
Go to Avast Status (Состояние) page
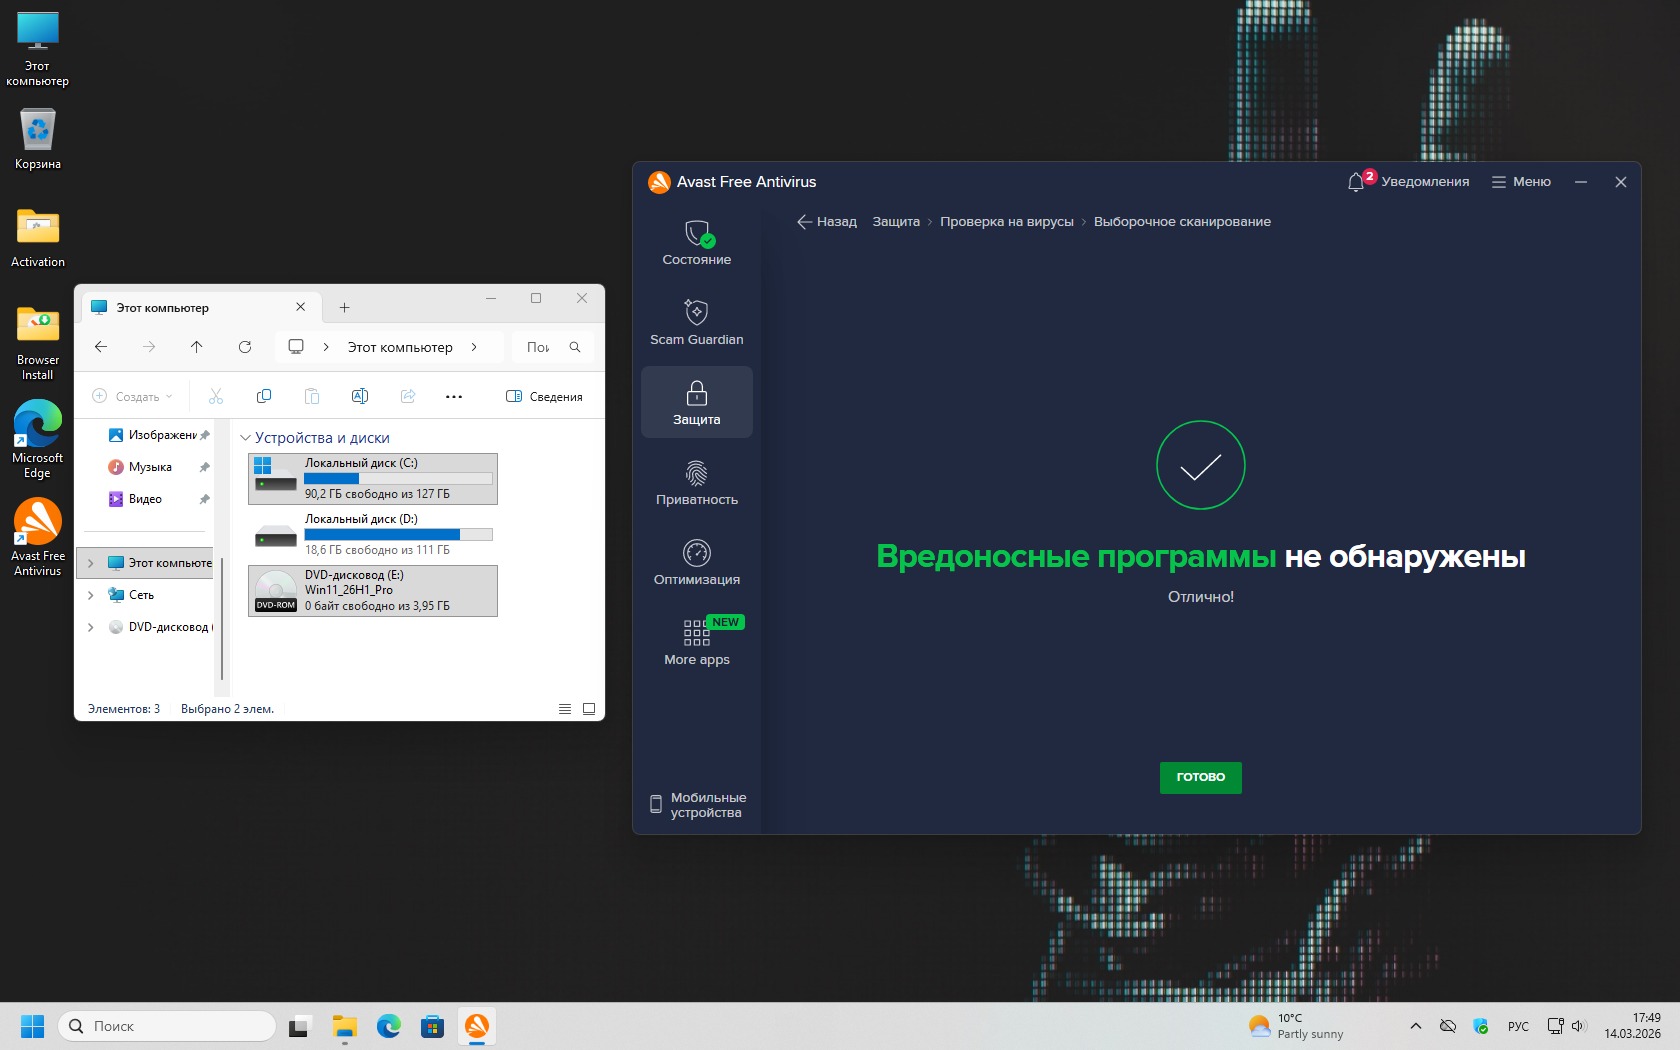click(x=696, y=243)
